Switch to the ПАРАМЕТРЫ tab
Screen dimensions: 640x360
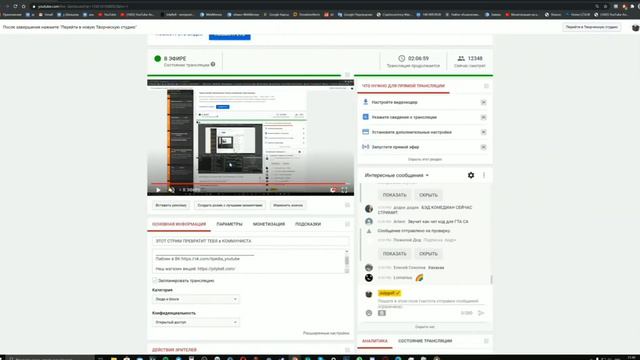coord(229,224)
